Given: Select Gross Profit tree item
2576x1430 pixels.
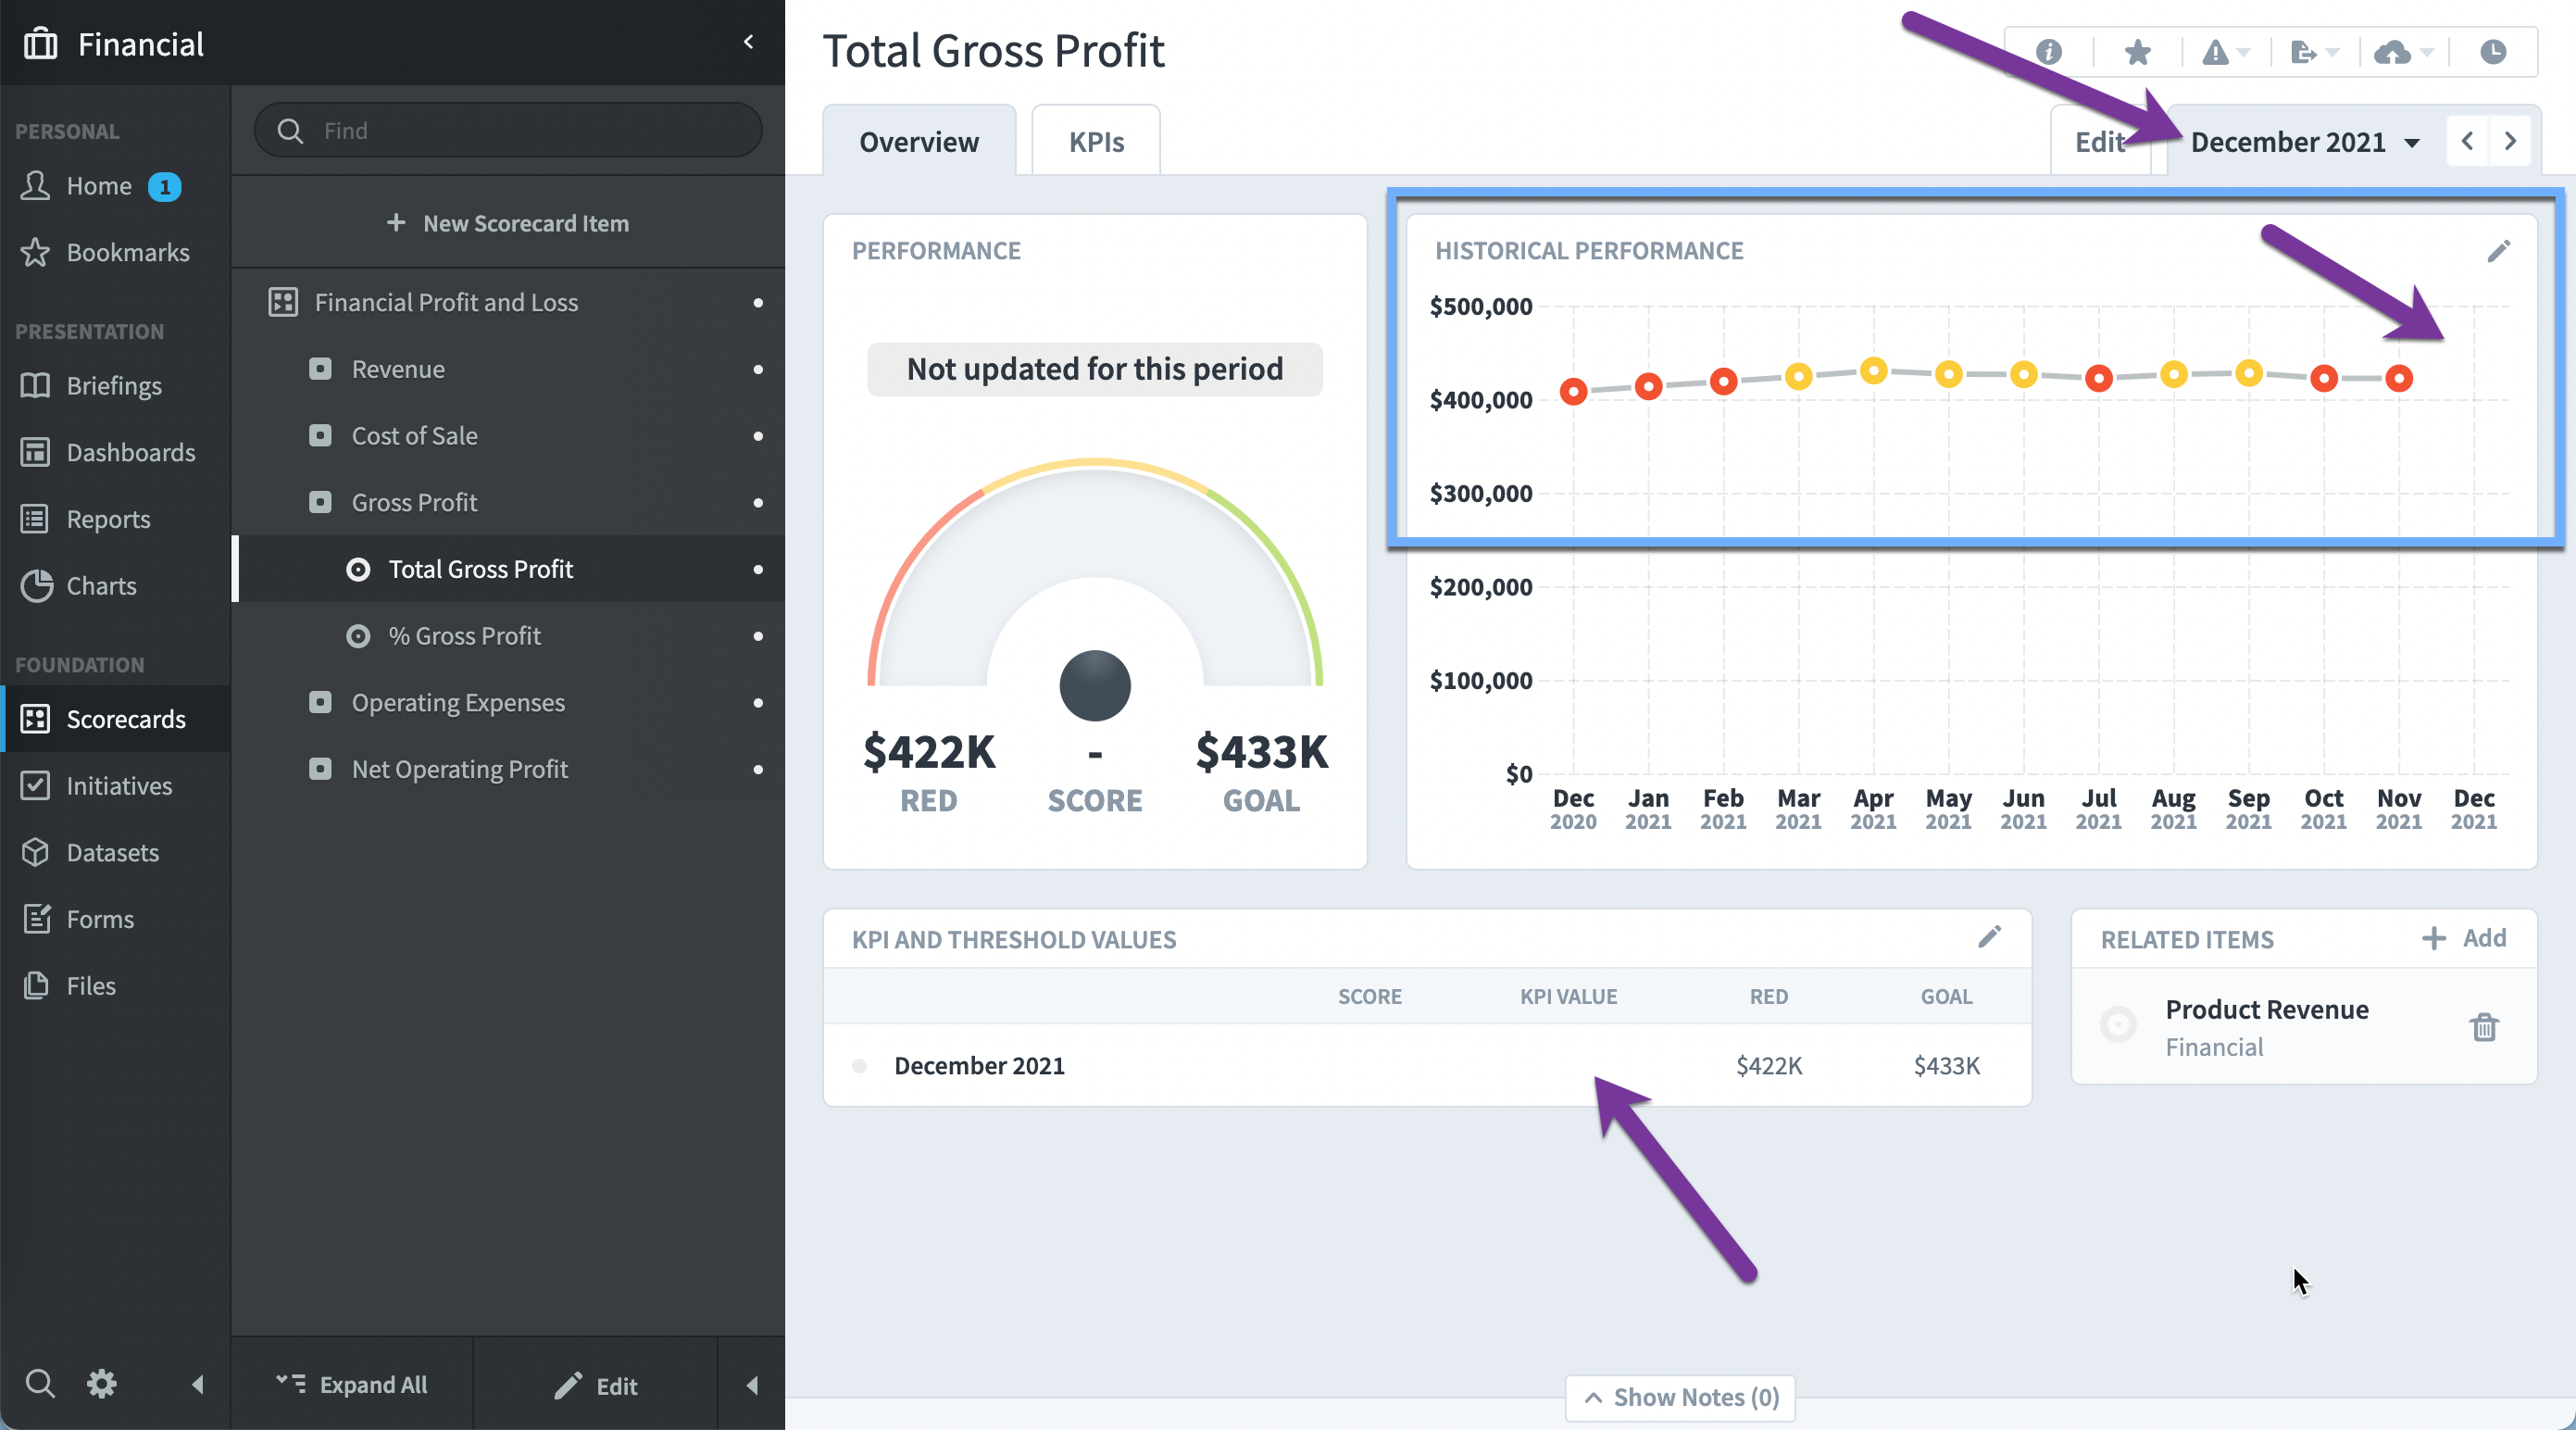Looking at the screenshot, I should (508, 502).
